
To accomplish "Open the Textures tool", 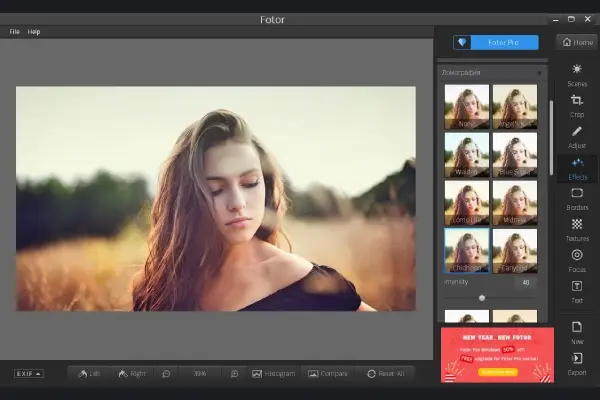I will [577, 230].
